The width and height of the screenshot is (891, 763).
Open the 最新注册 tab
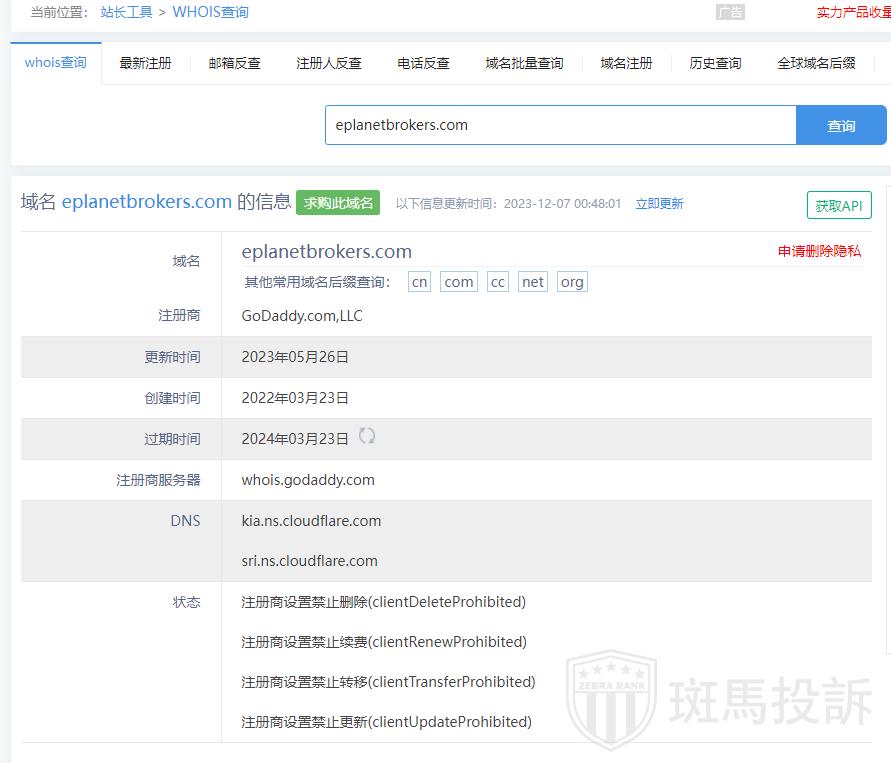[145, 63]
